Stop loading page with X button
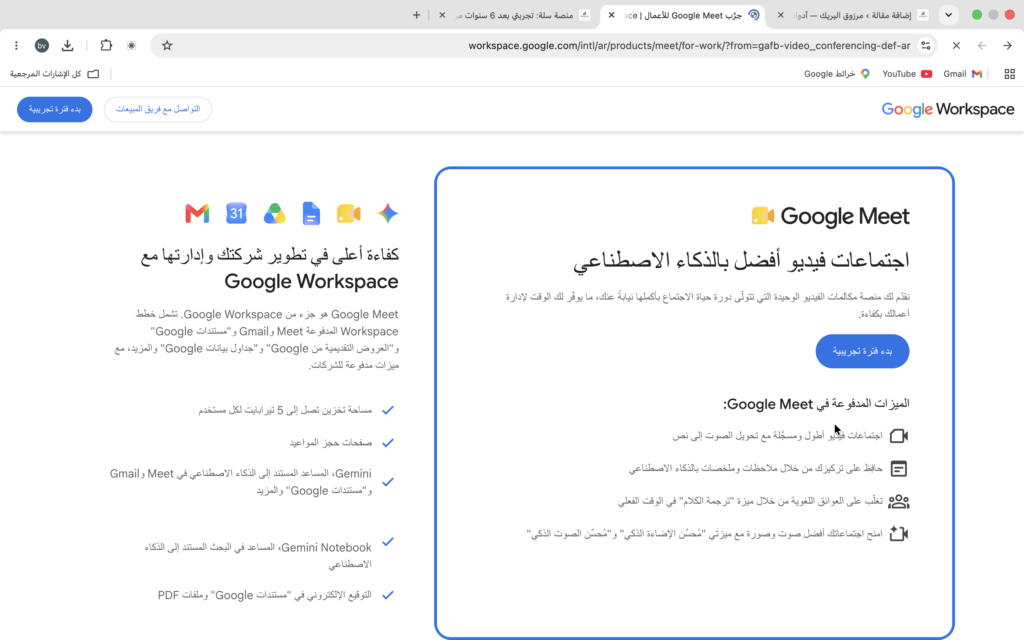Screen dimensions: 1024x640 pos(956,46)
